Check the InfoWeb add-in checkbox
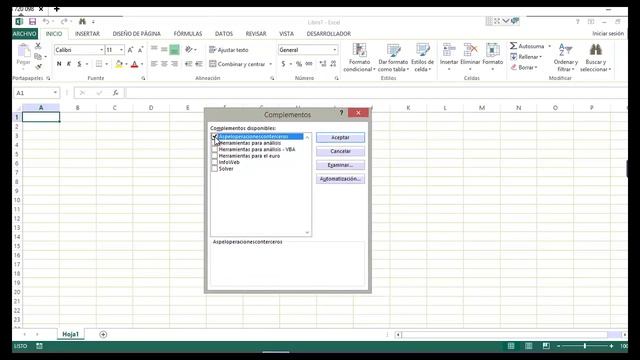The height and width of the screenshot is (360, 640). coord(214,162)
